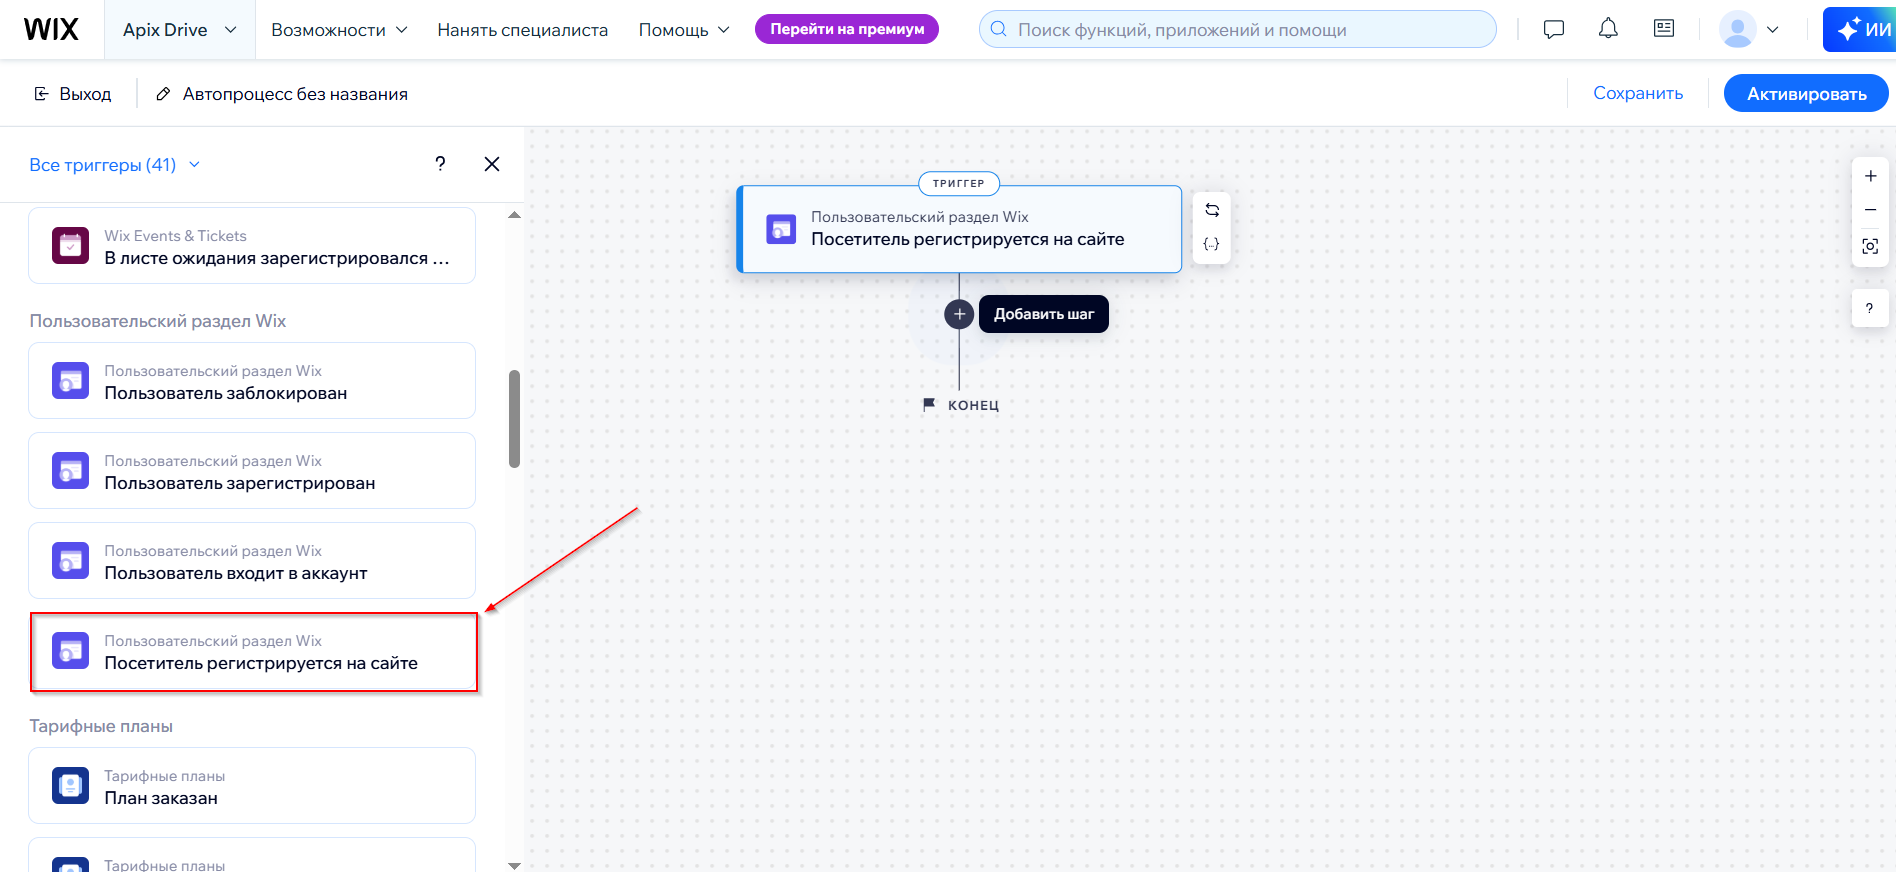Screen dimensions: 1896x872
Task: Click the plus circle to add step
Action: pyautogui.click(x=959, y=314)
